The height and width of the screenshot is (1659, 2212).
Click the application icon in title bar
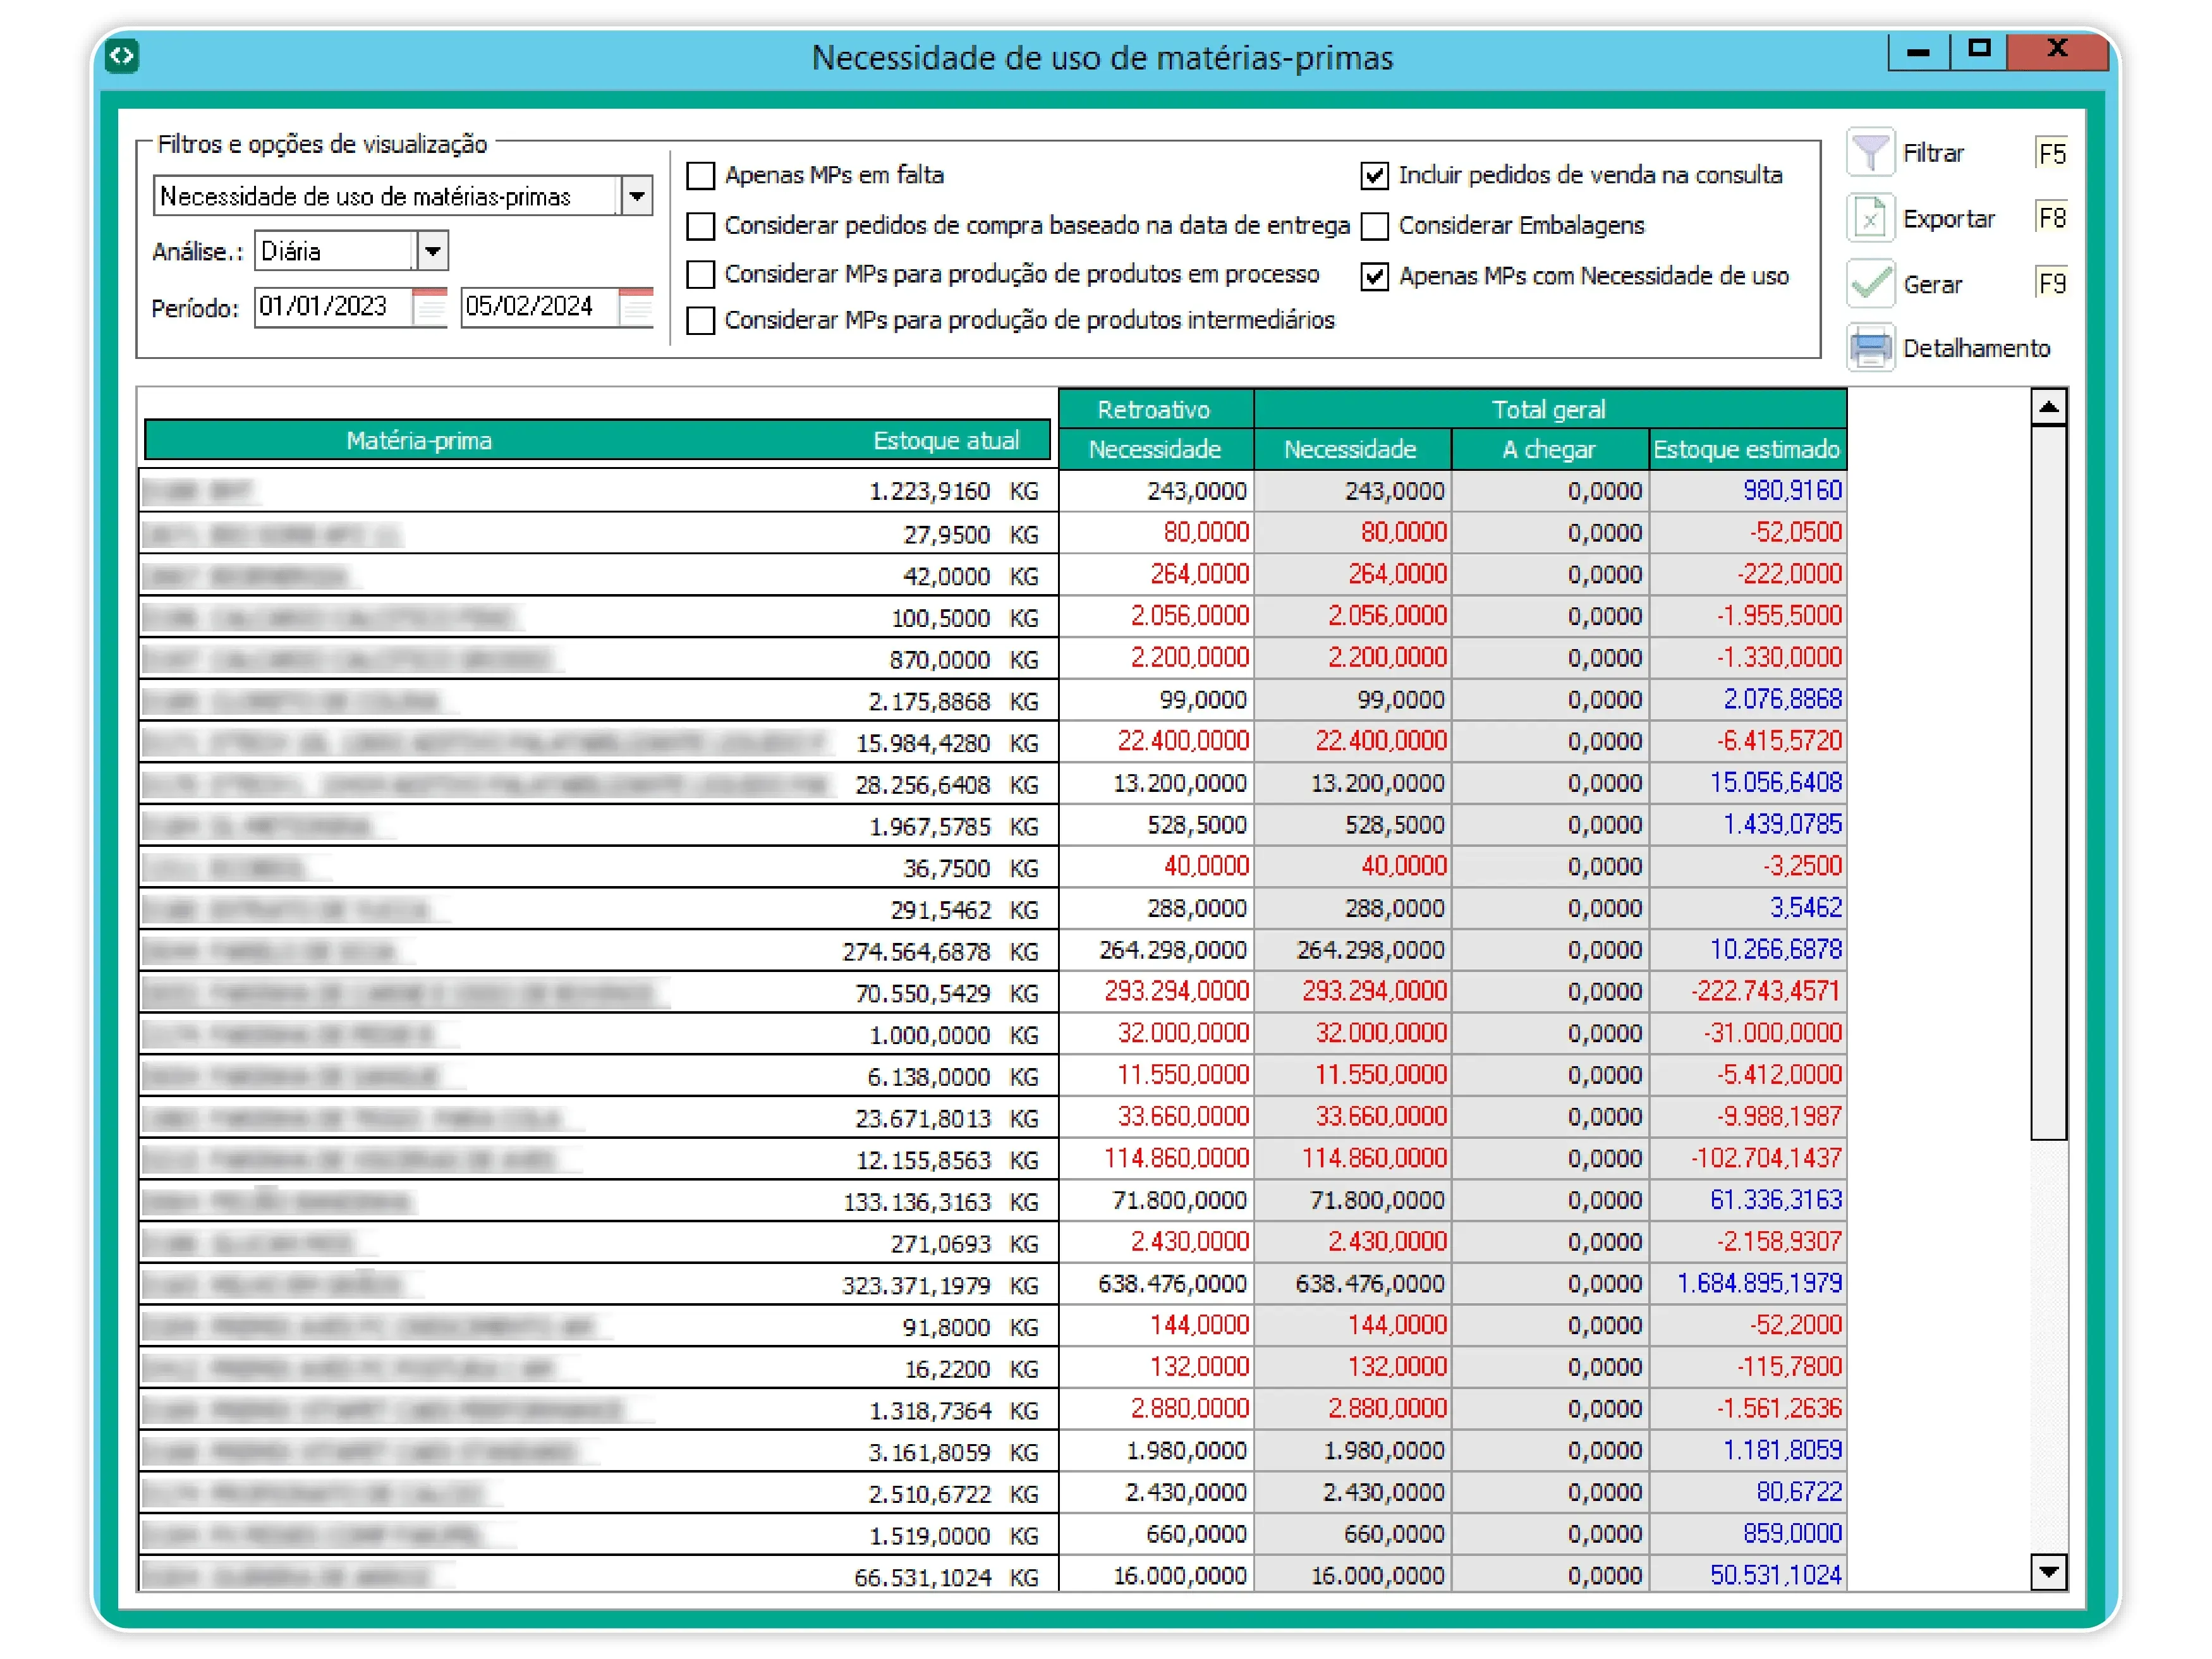point(122,56)
